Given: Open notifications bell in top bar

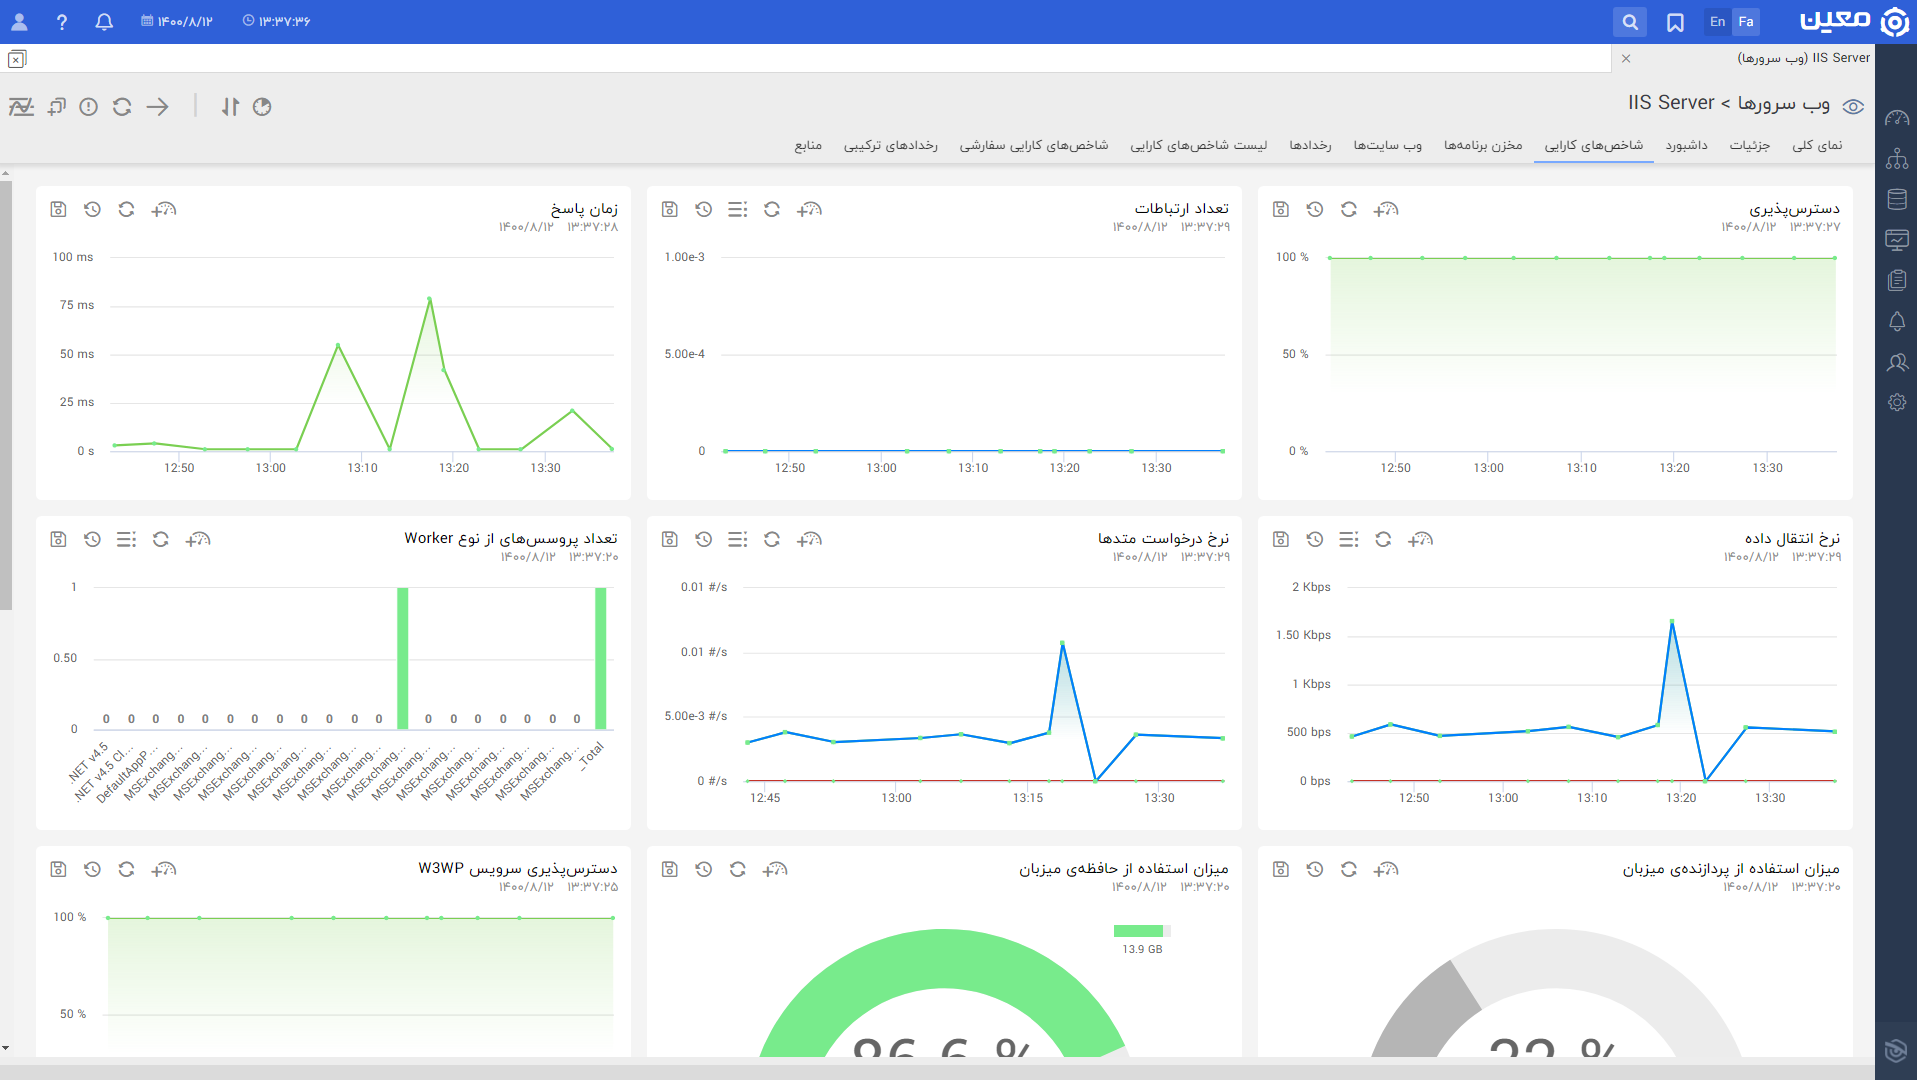Looking at the screenshot, I should pos(104,21).
